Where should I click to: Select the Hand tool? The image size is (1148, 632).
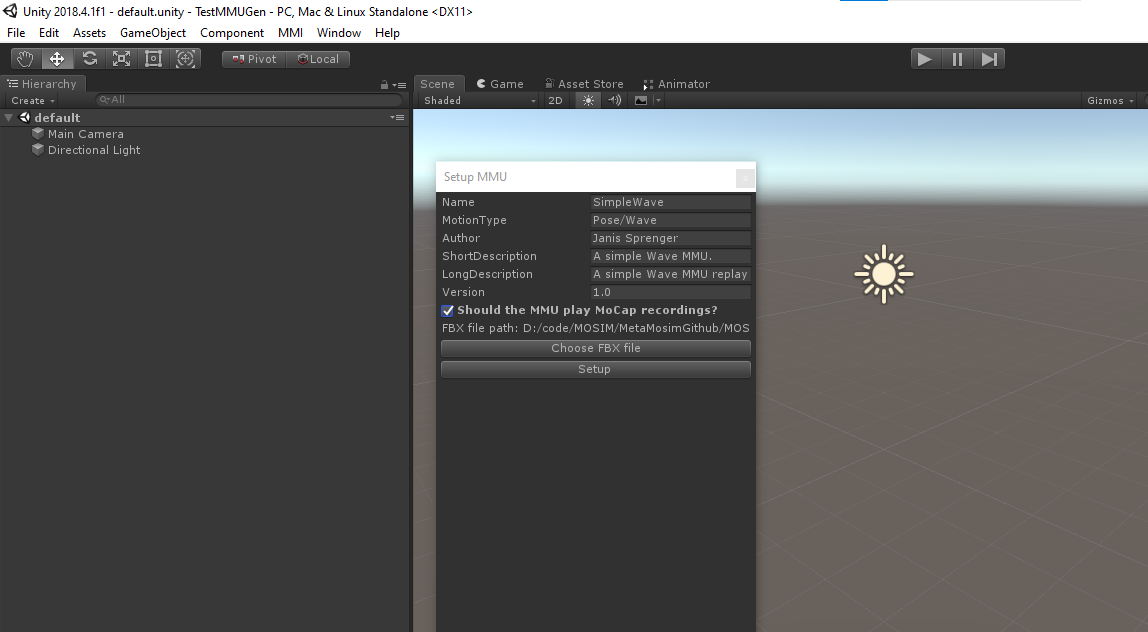pos(26,59)
